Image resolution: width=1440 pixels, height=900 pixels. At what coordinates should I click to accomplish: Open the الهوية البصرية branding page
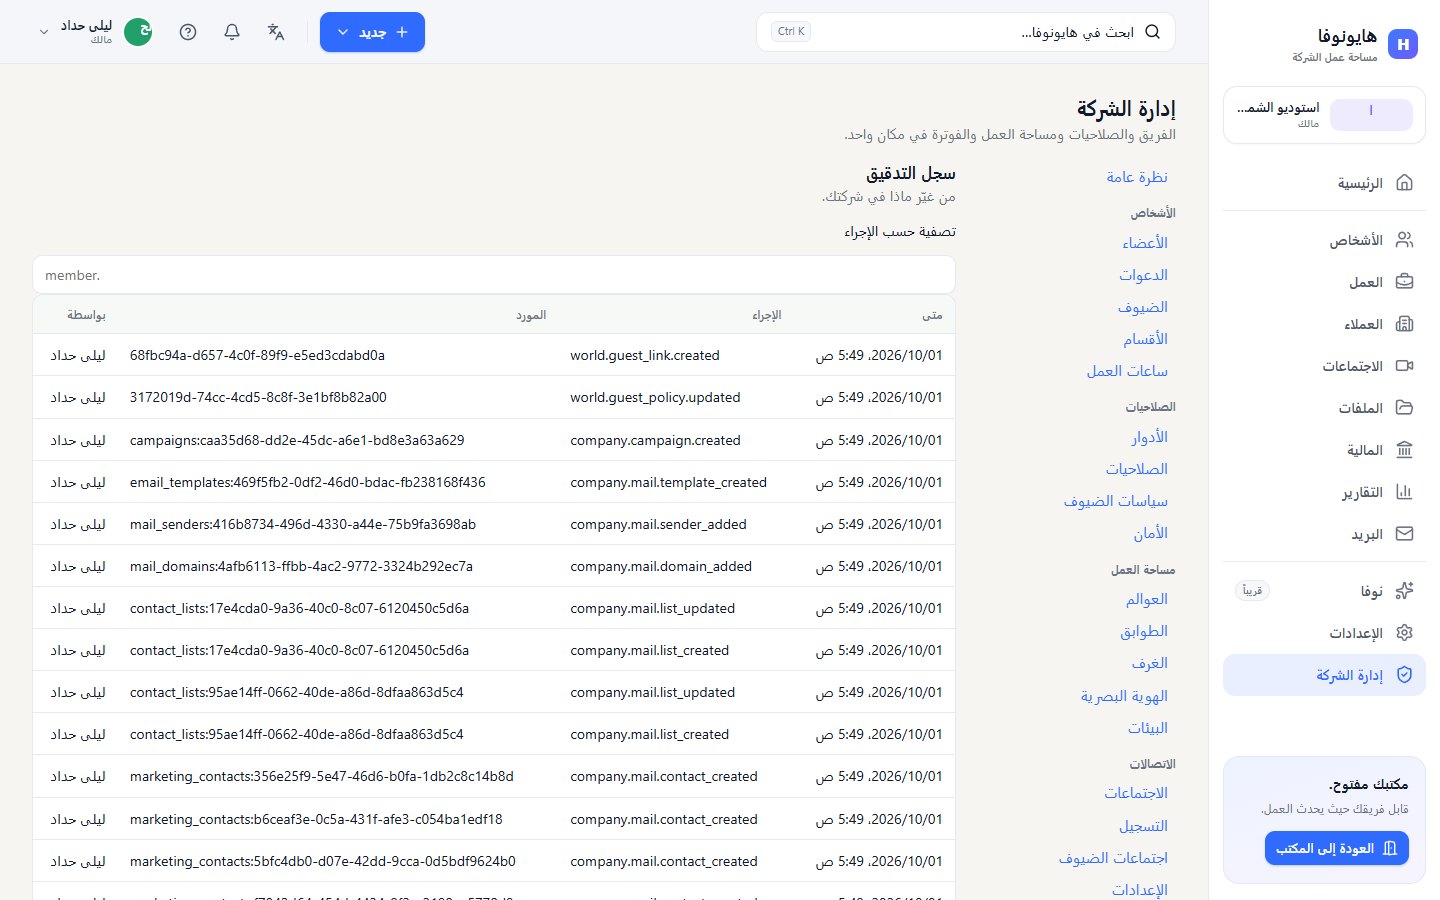[x=1124, y=696]
